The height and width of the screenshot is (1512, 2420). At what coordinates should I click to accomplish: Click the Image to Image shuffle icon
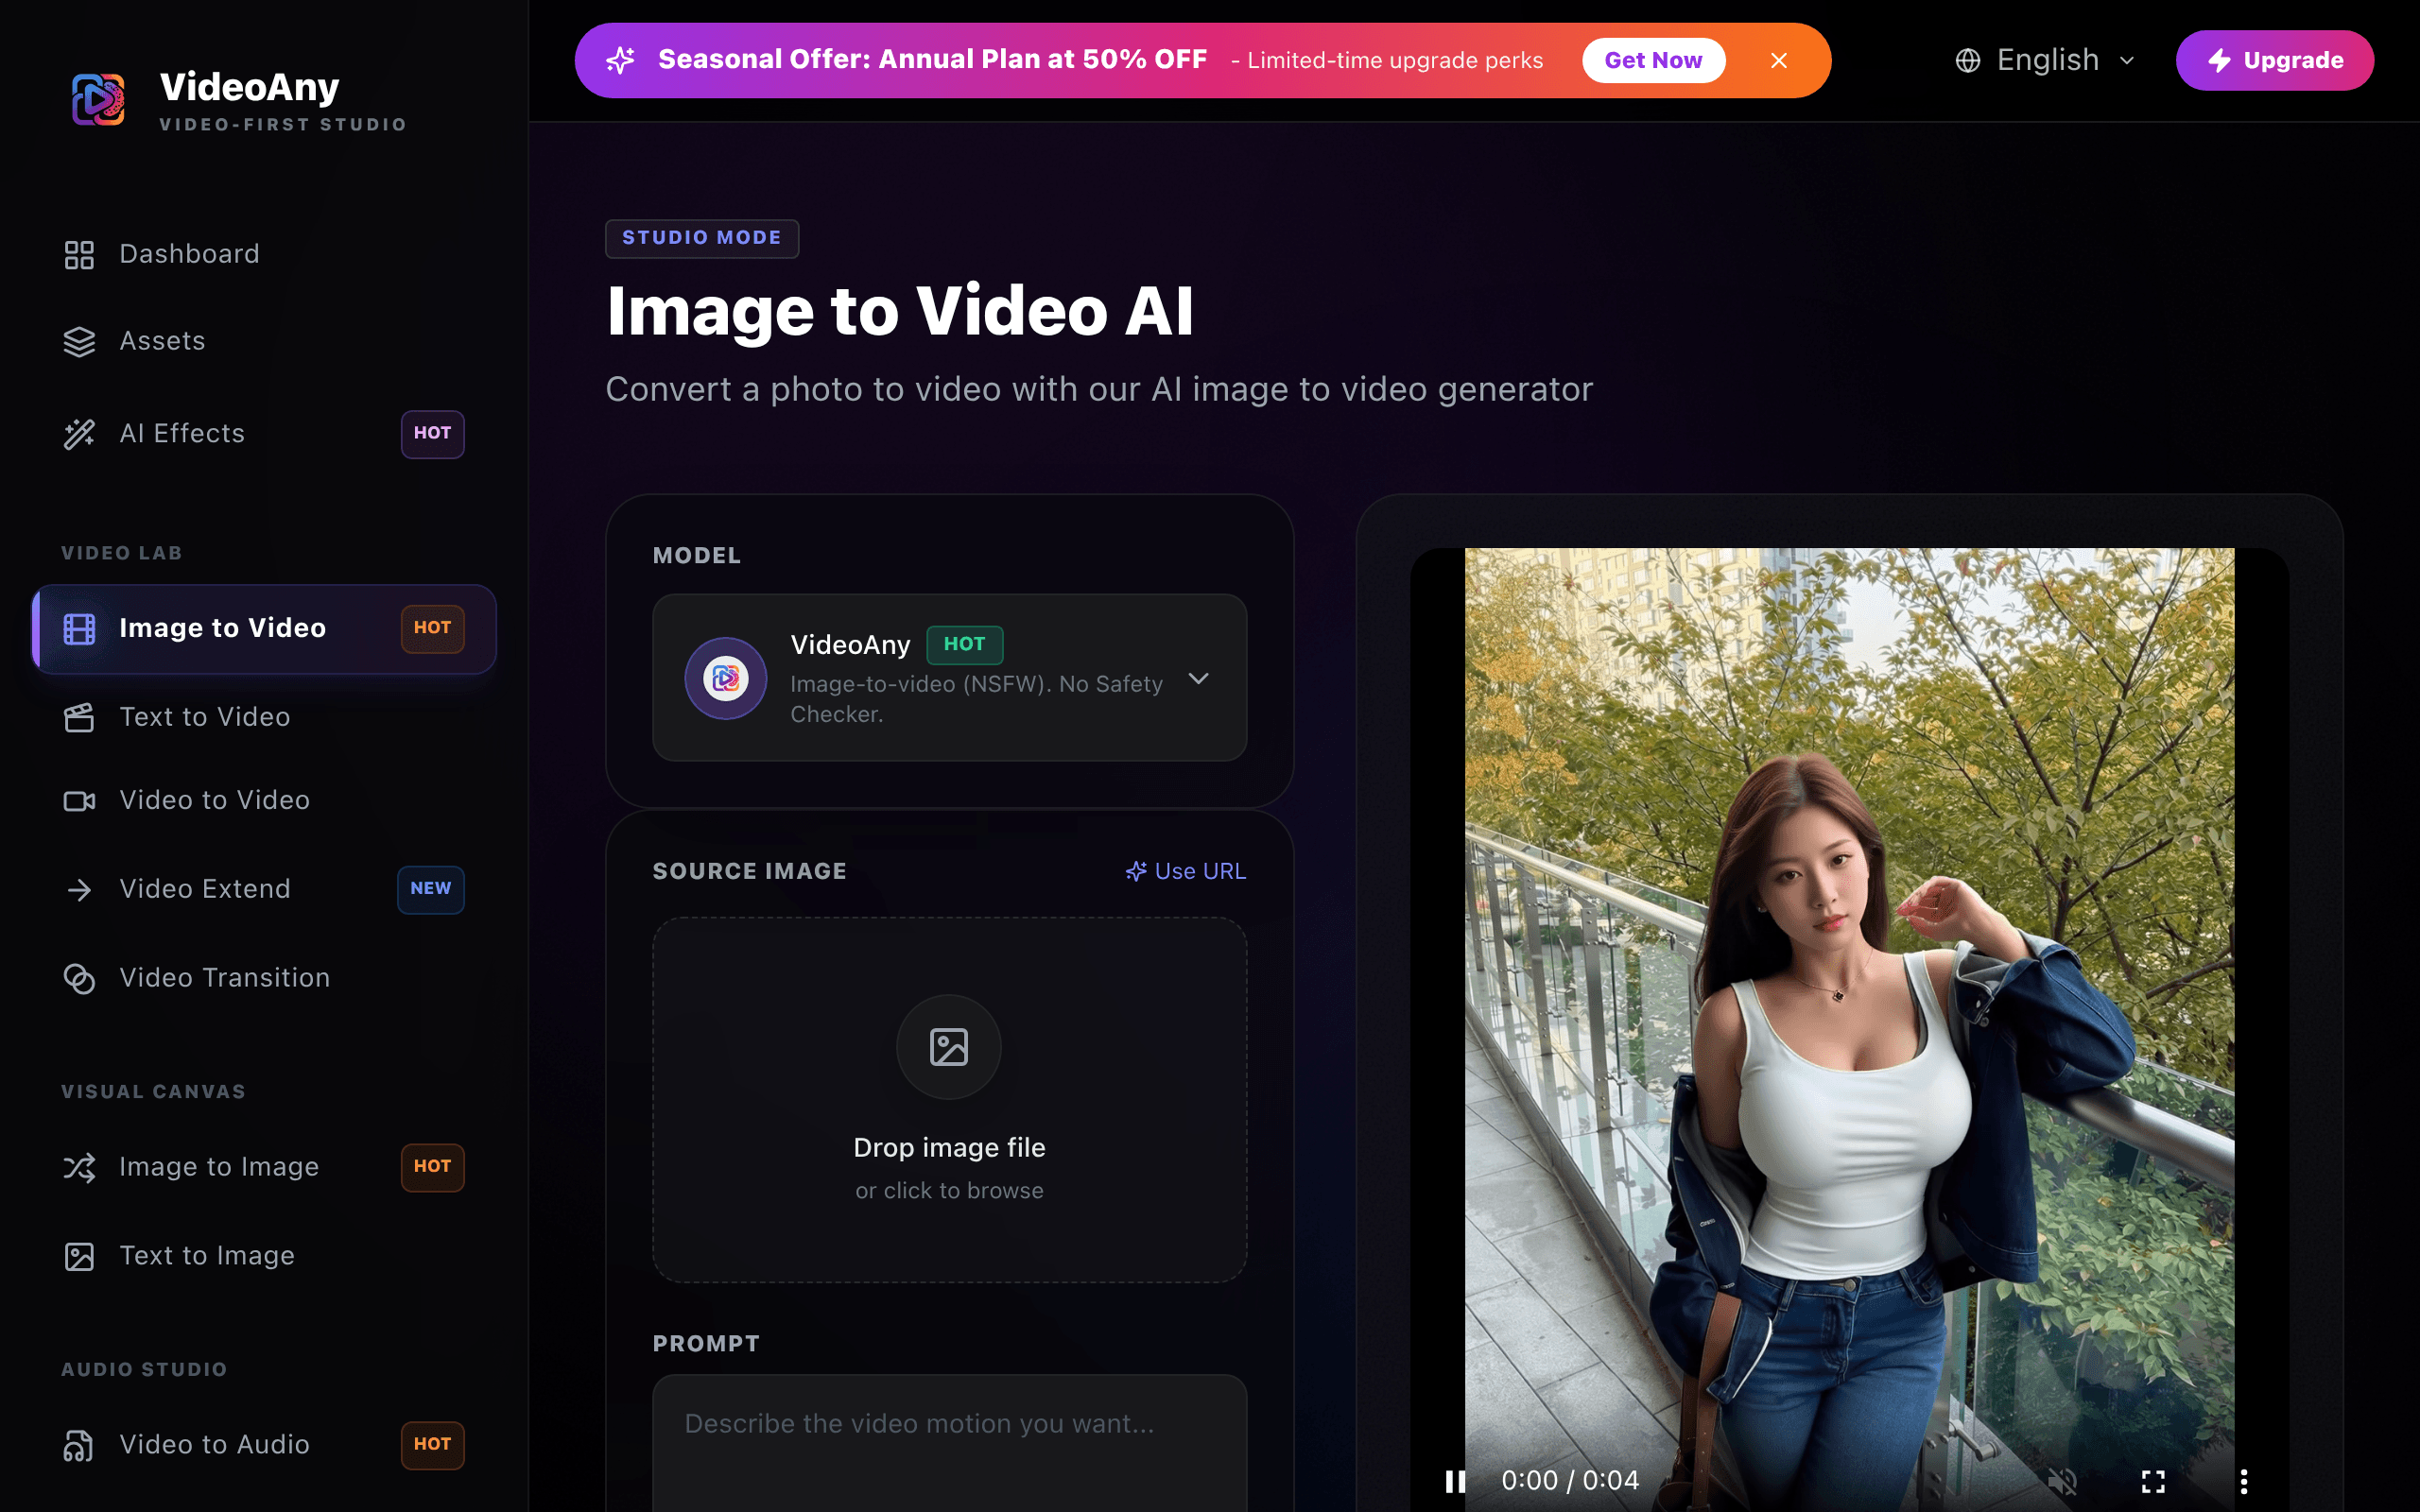79,1167
